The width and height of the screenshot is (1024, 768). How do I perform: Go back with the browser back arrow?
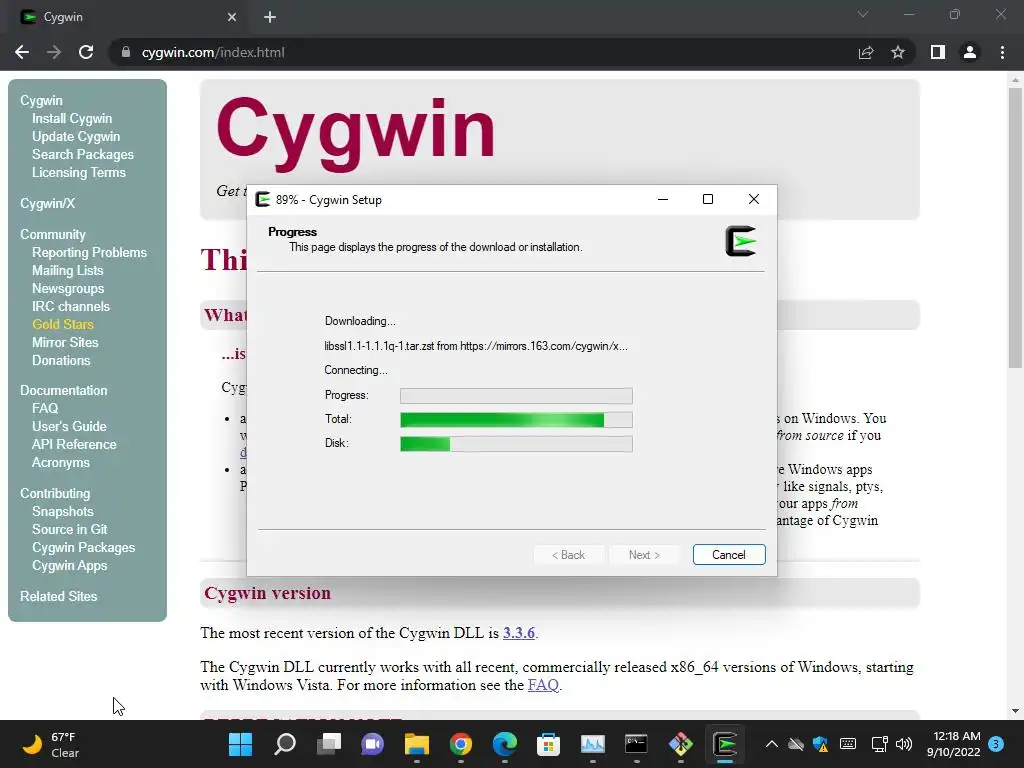click(22, 52)
